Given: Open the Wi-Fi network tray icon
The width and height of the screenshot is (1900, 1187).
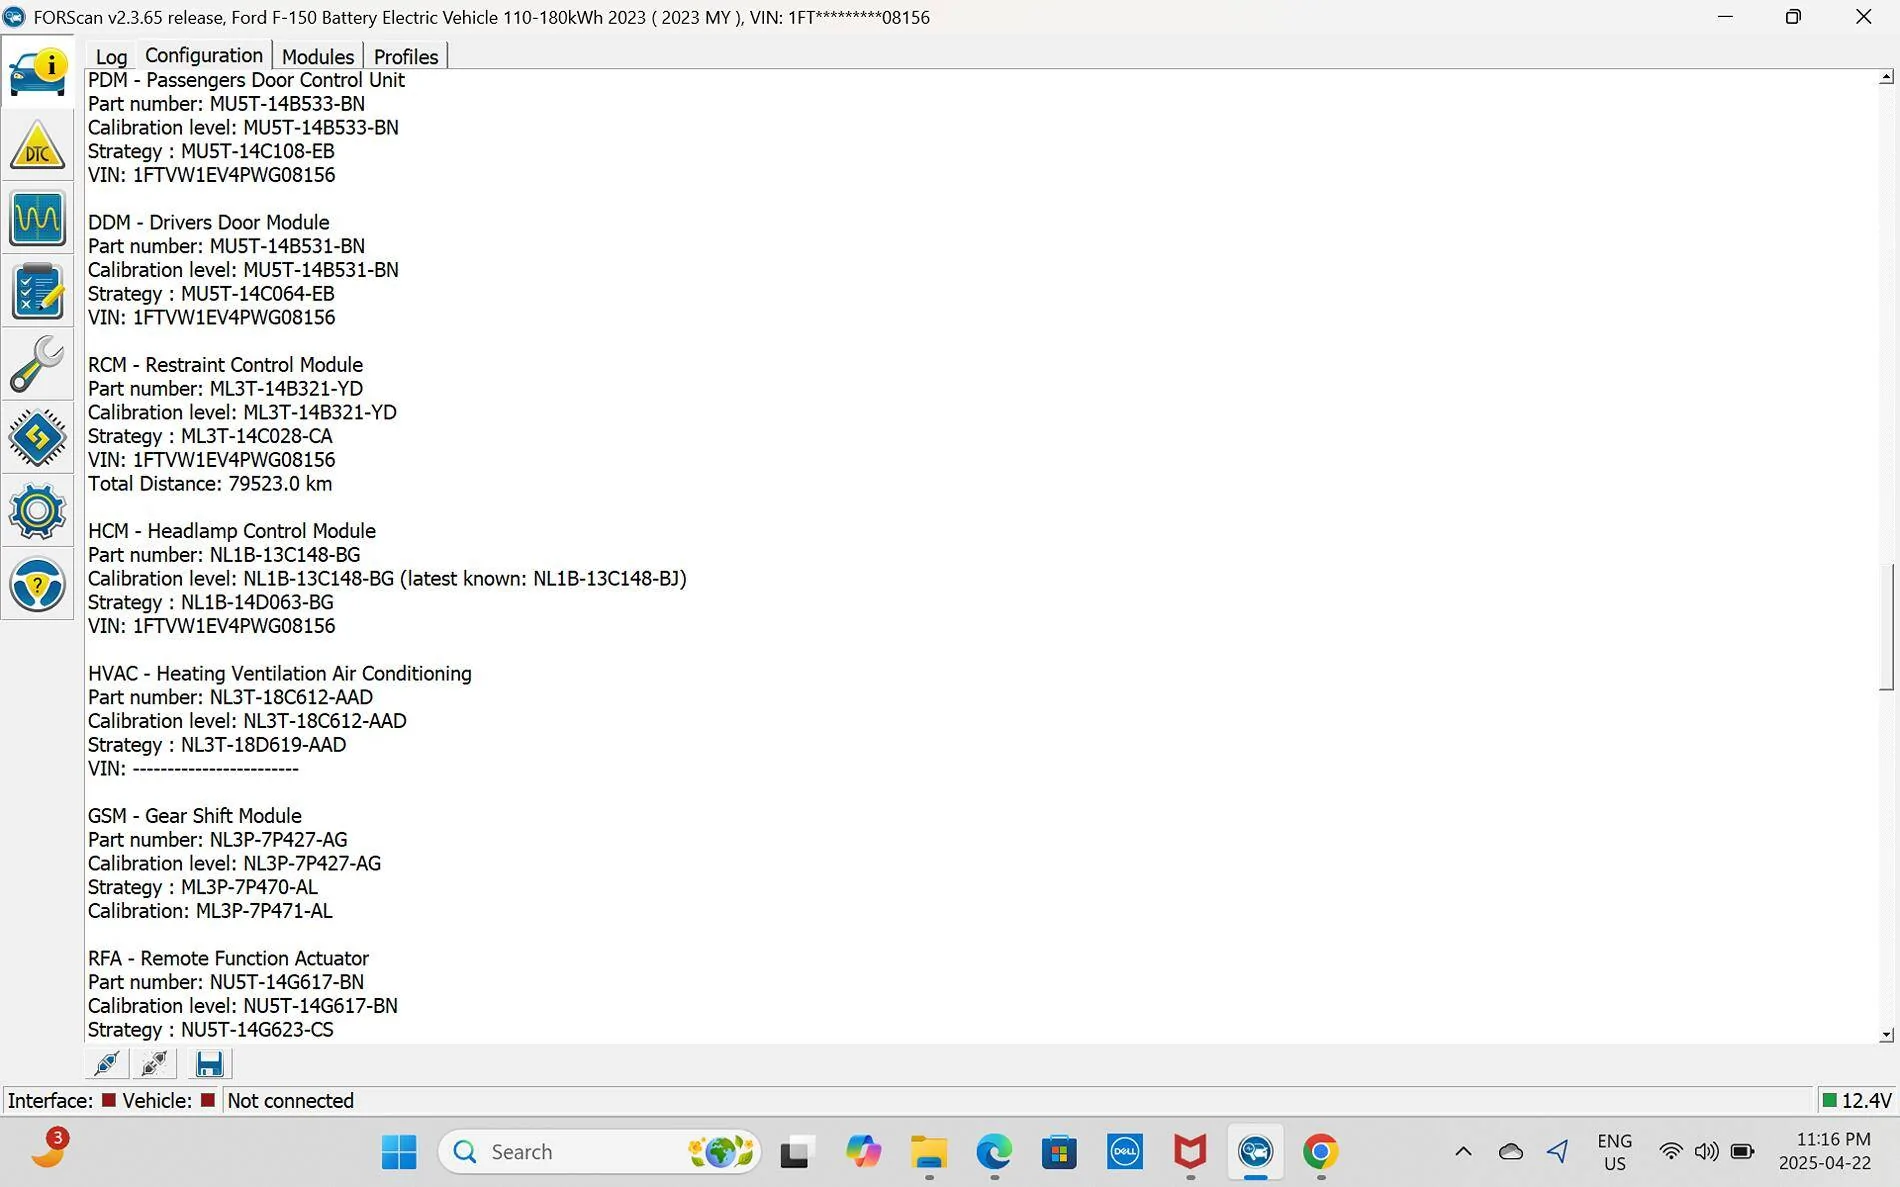Looking at the screenshot, I should coord(1670,1152).
